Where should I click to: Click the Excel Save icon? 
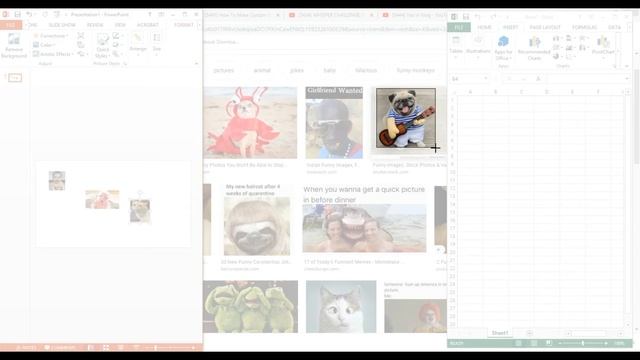[x=466, y=17]
